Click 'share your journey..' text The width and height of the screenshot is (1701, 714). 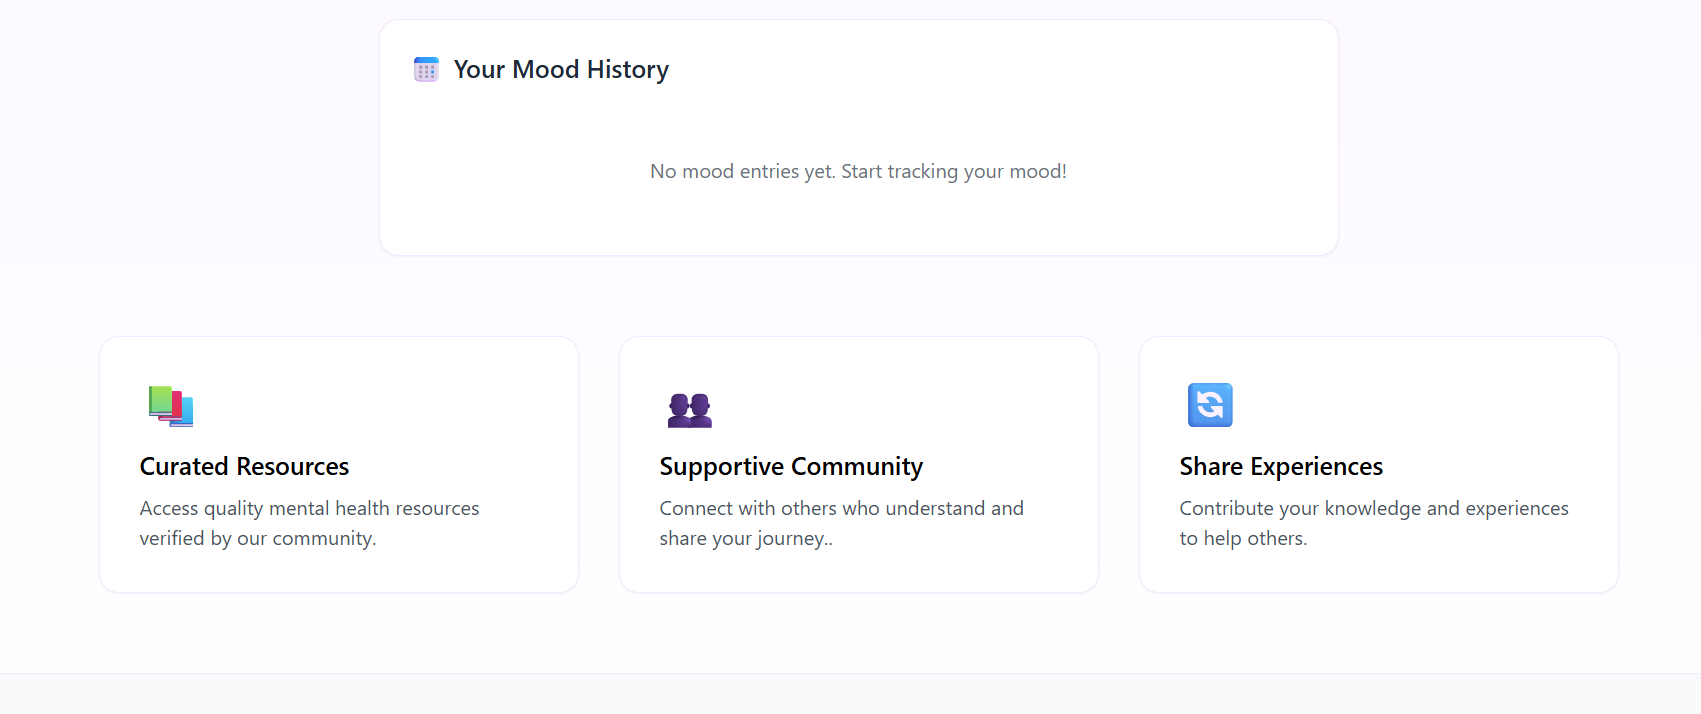pyautogui.click(x=746, y=539)
